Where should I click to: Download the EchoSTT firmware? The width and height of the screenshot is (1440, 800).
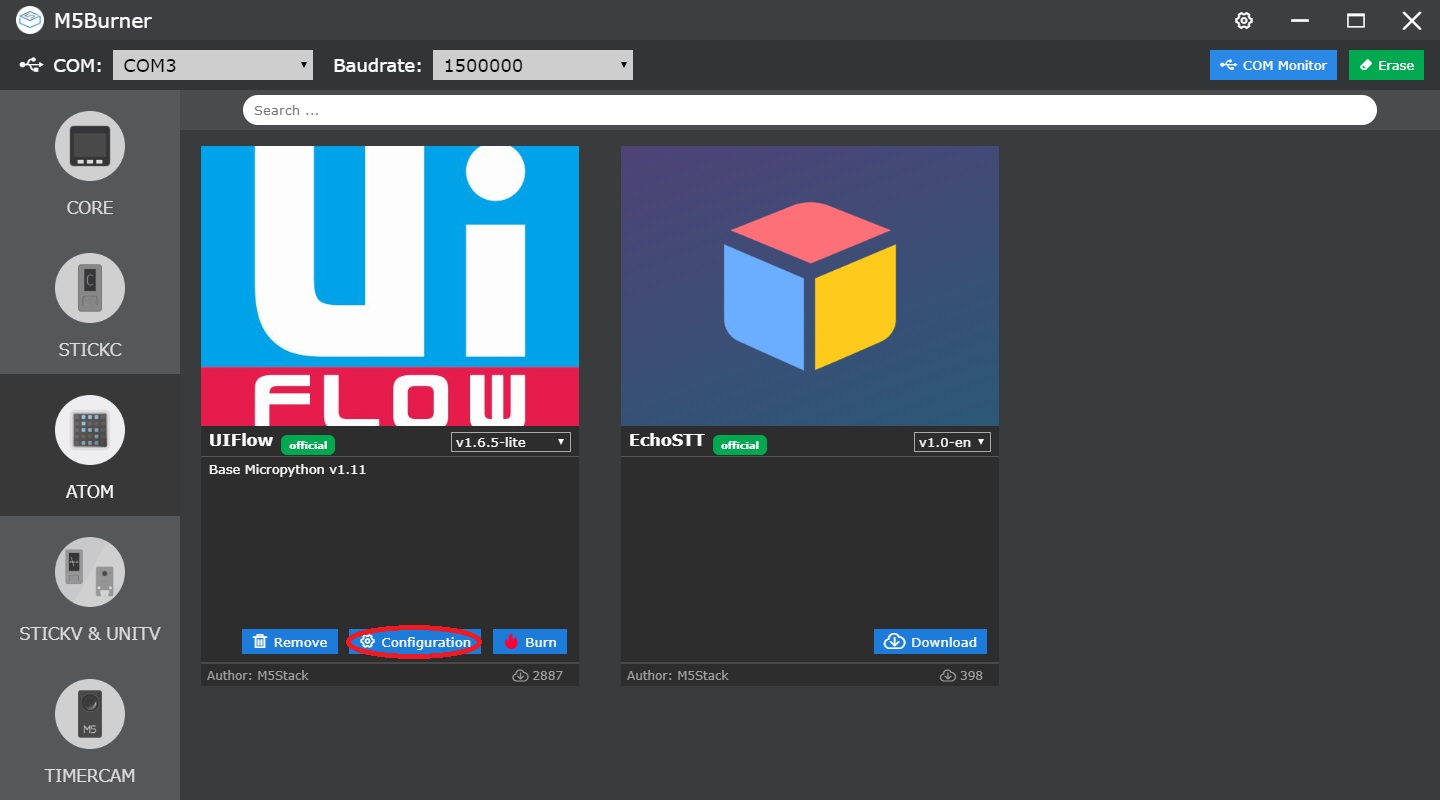click(929, 641)
